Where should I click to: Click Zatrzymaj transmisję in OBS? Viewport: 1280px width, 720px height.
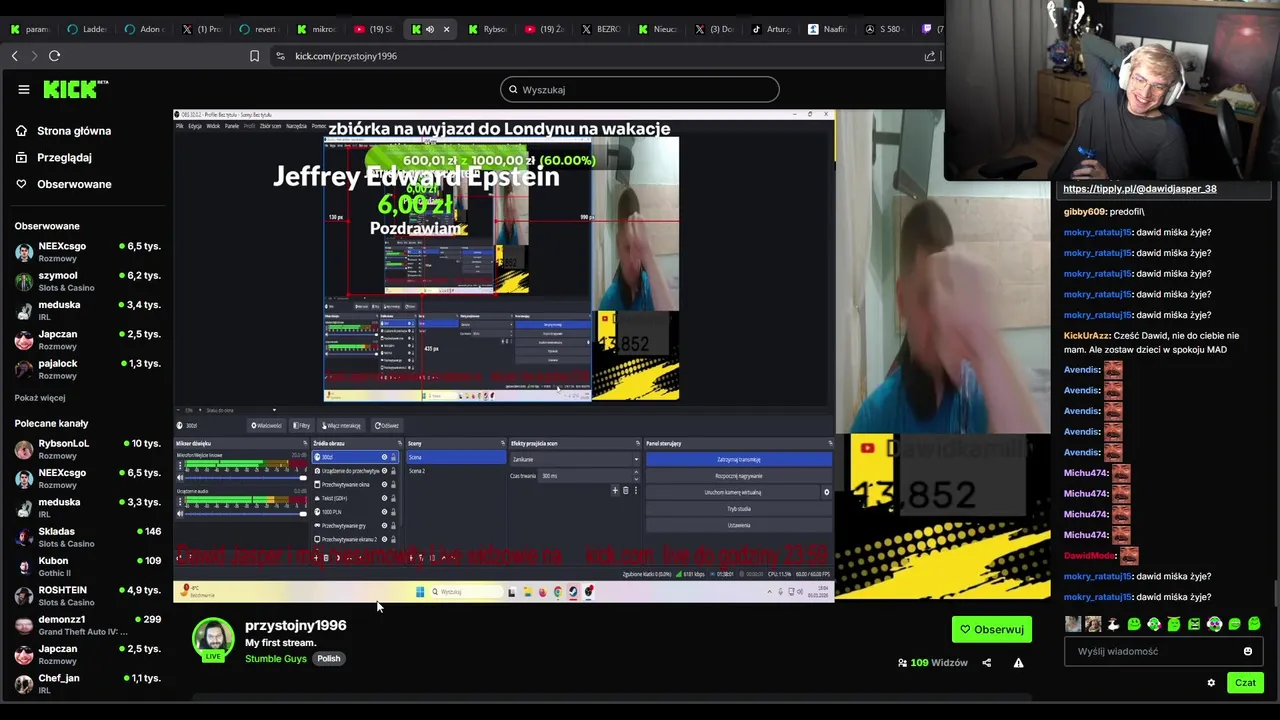click(738, 460)
